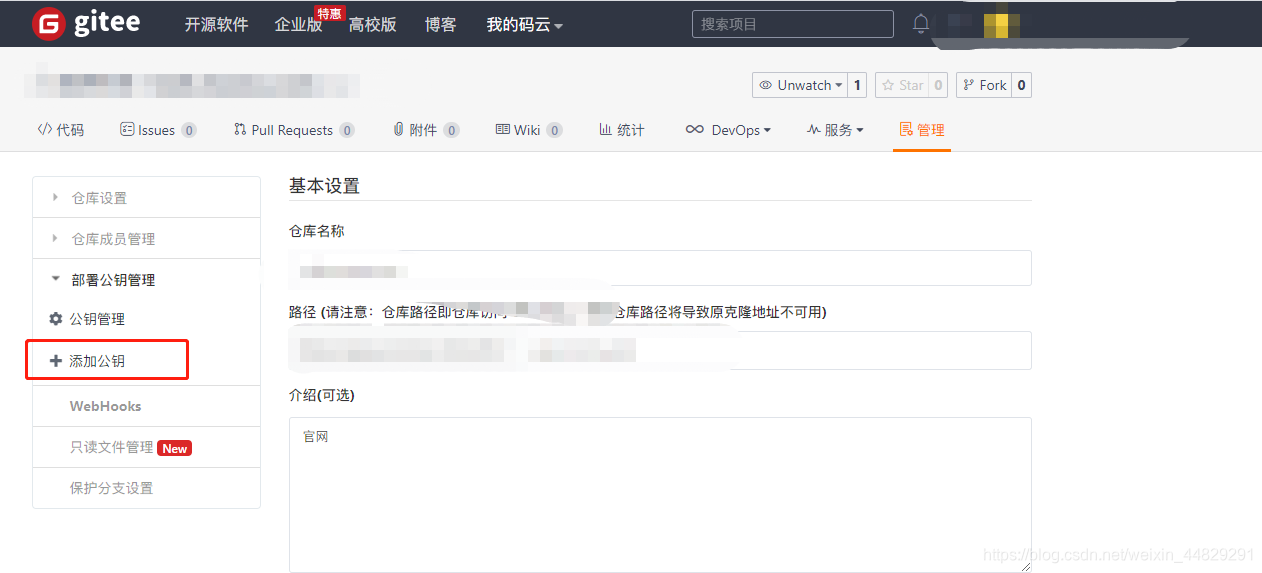Open 高校版 in the top navigation

(x=373, y=25)
